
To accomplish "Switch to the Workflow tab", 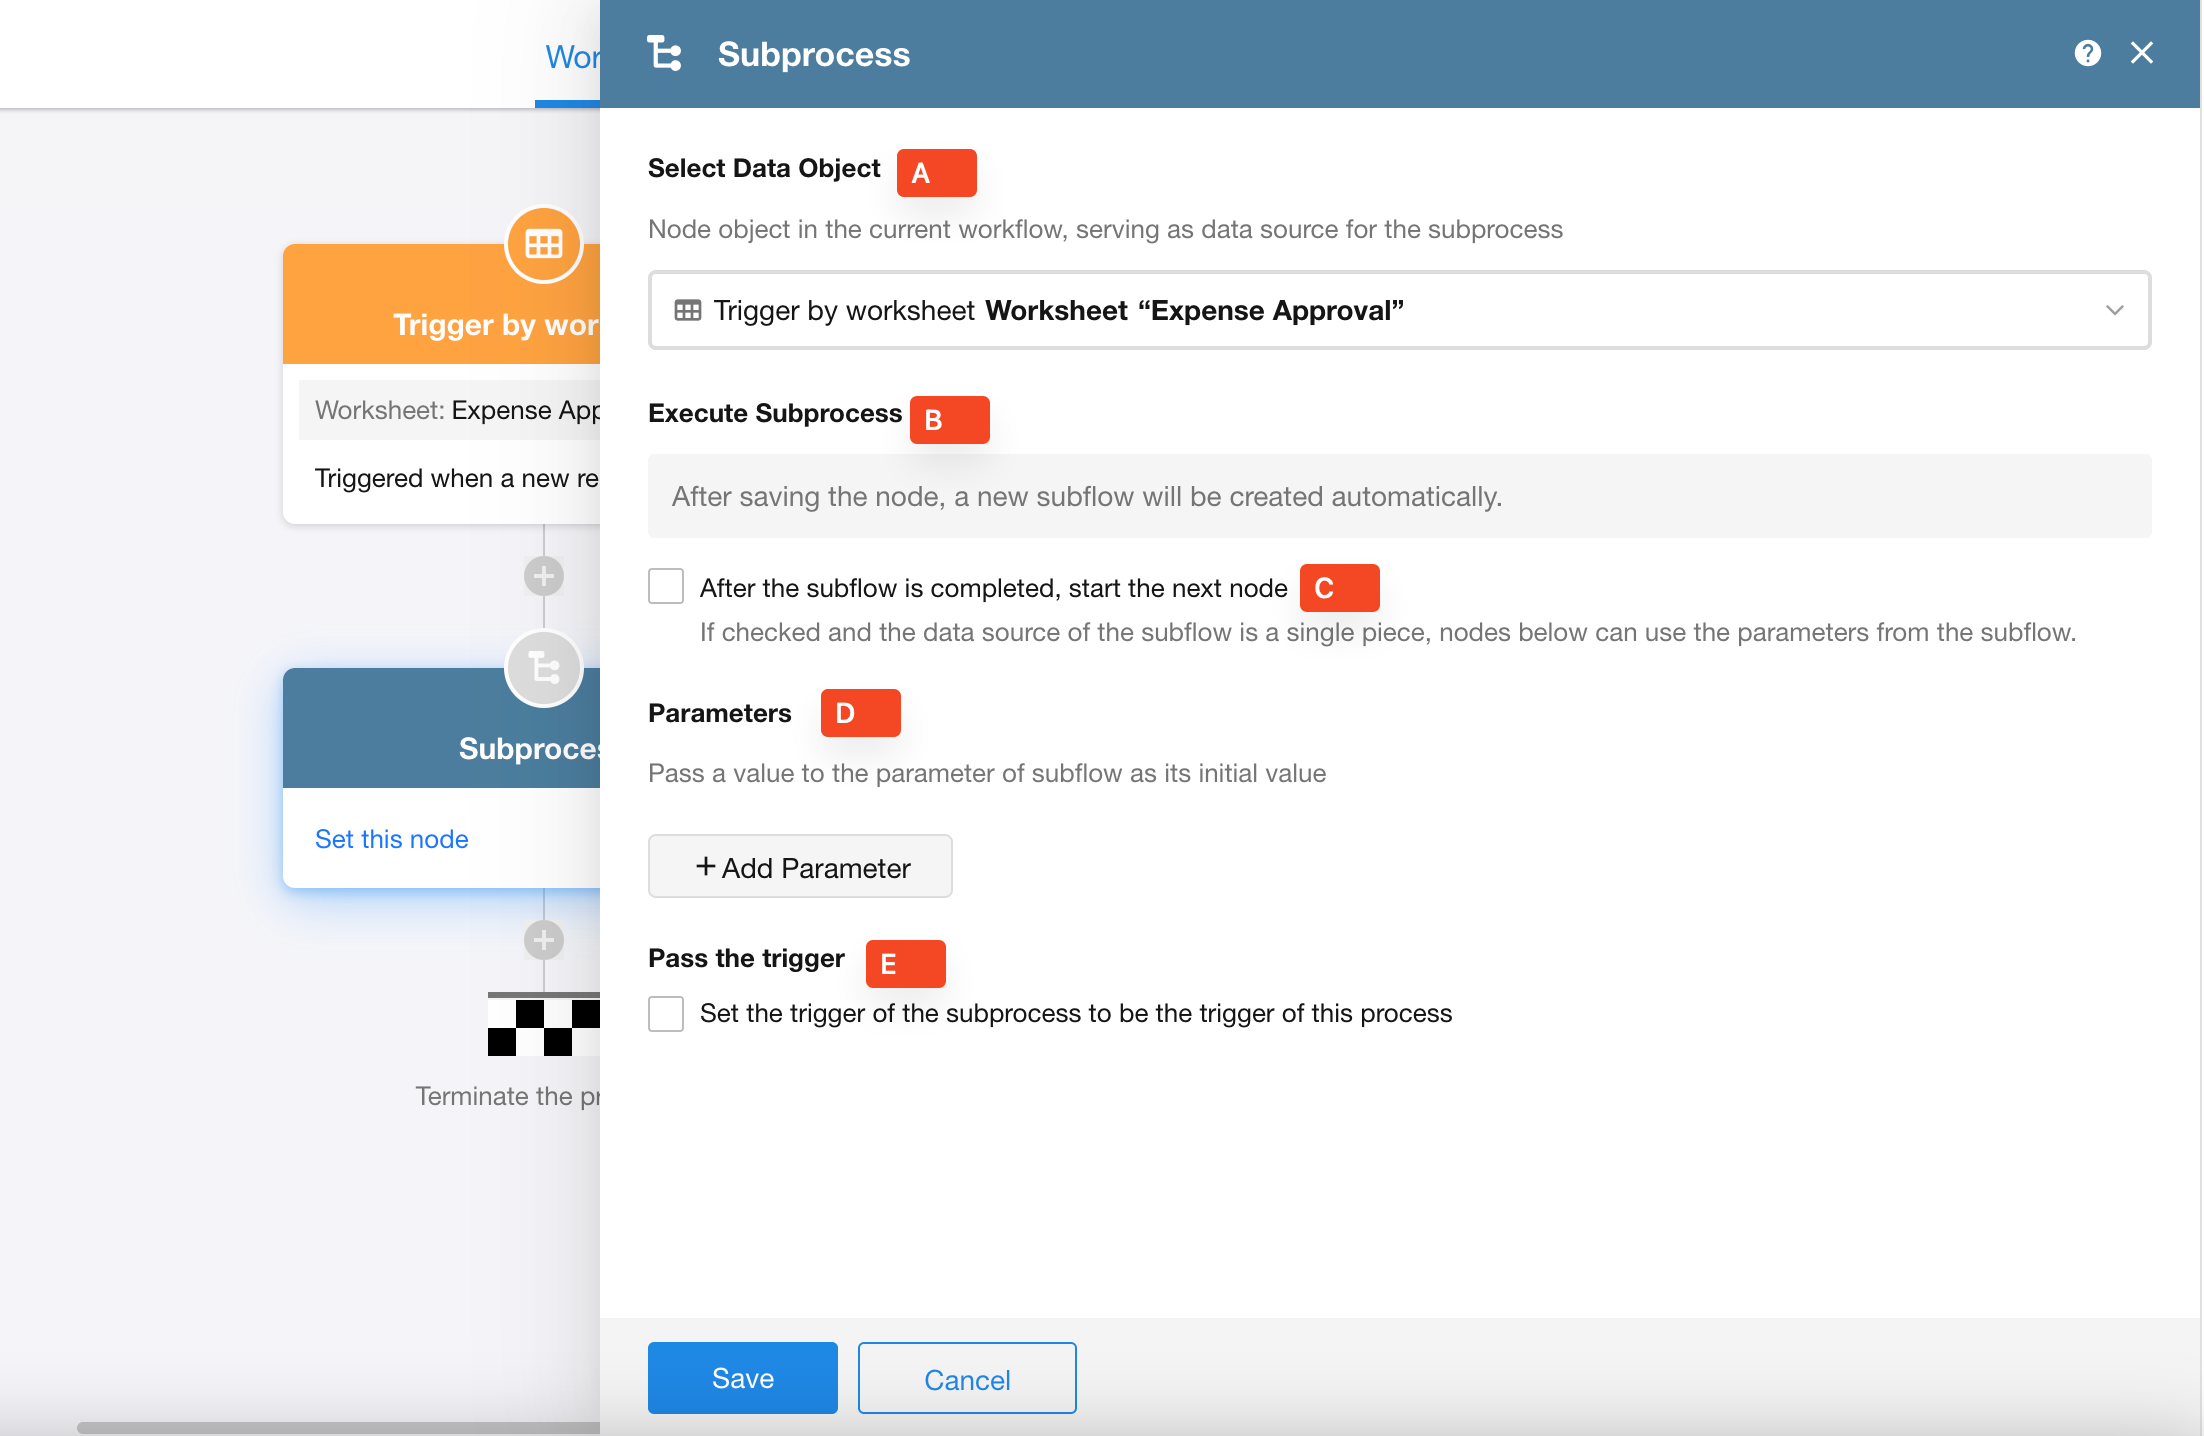I will click(570, 57).
